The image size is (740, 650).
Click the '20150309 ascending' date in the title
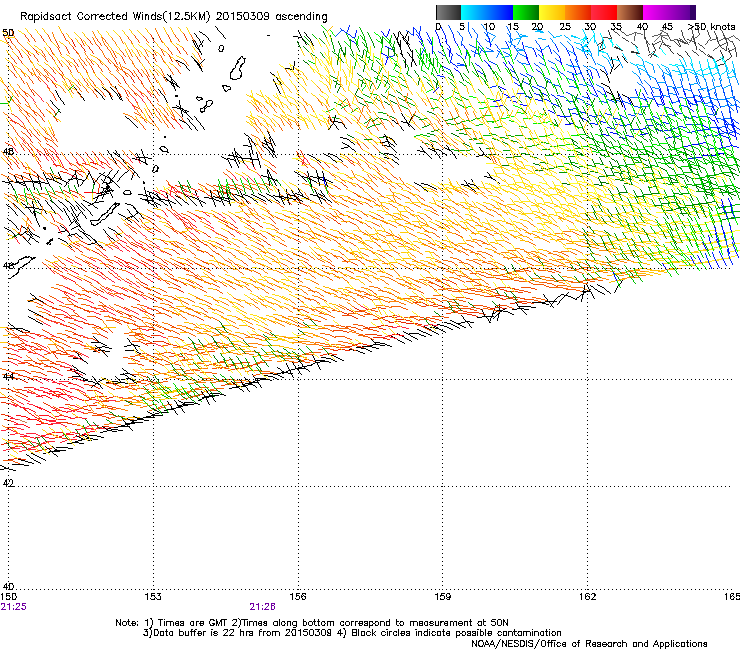[x=272, y=16]
